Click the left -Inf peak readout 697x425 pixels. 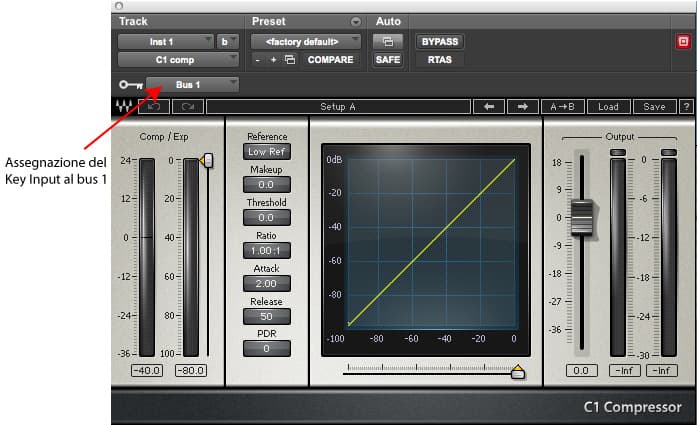click(x=625, y=370)
